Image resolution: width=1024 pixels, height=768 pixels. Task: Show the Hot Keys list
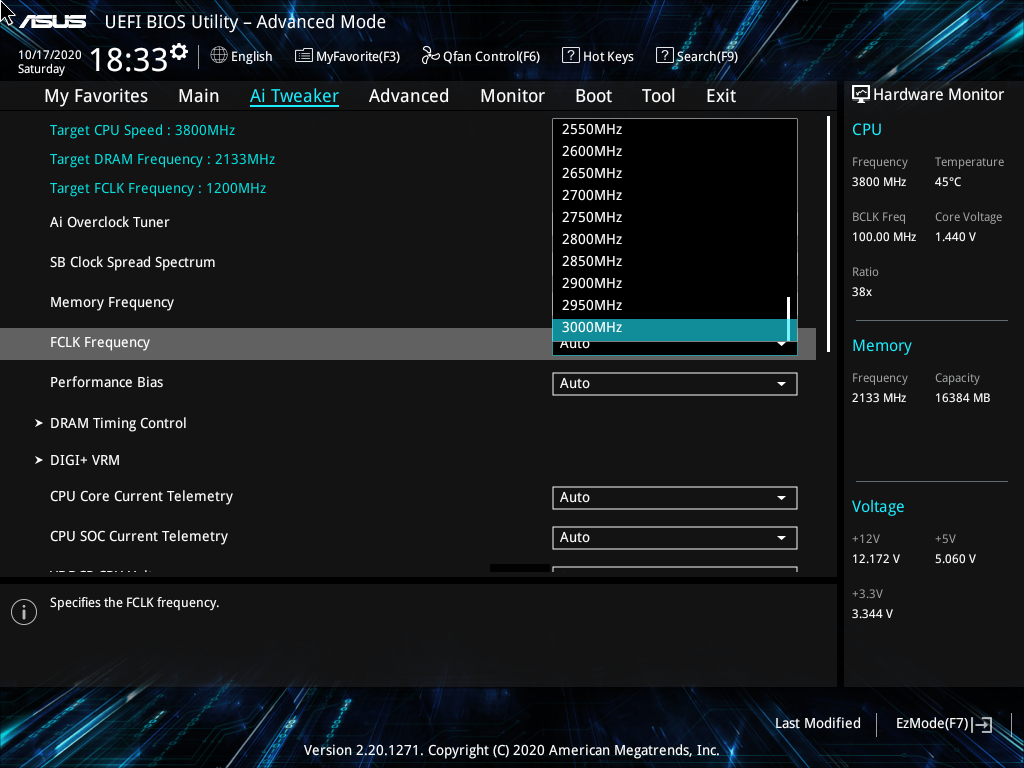pyautogui.click(x=608, y=57)
